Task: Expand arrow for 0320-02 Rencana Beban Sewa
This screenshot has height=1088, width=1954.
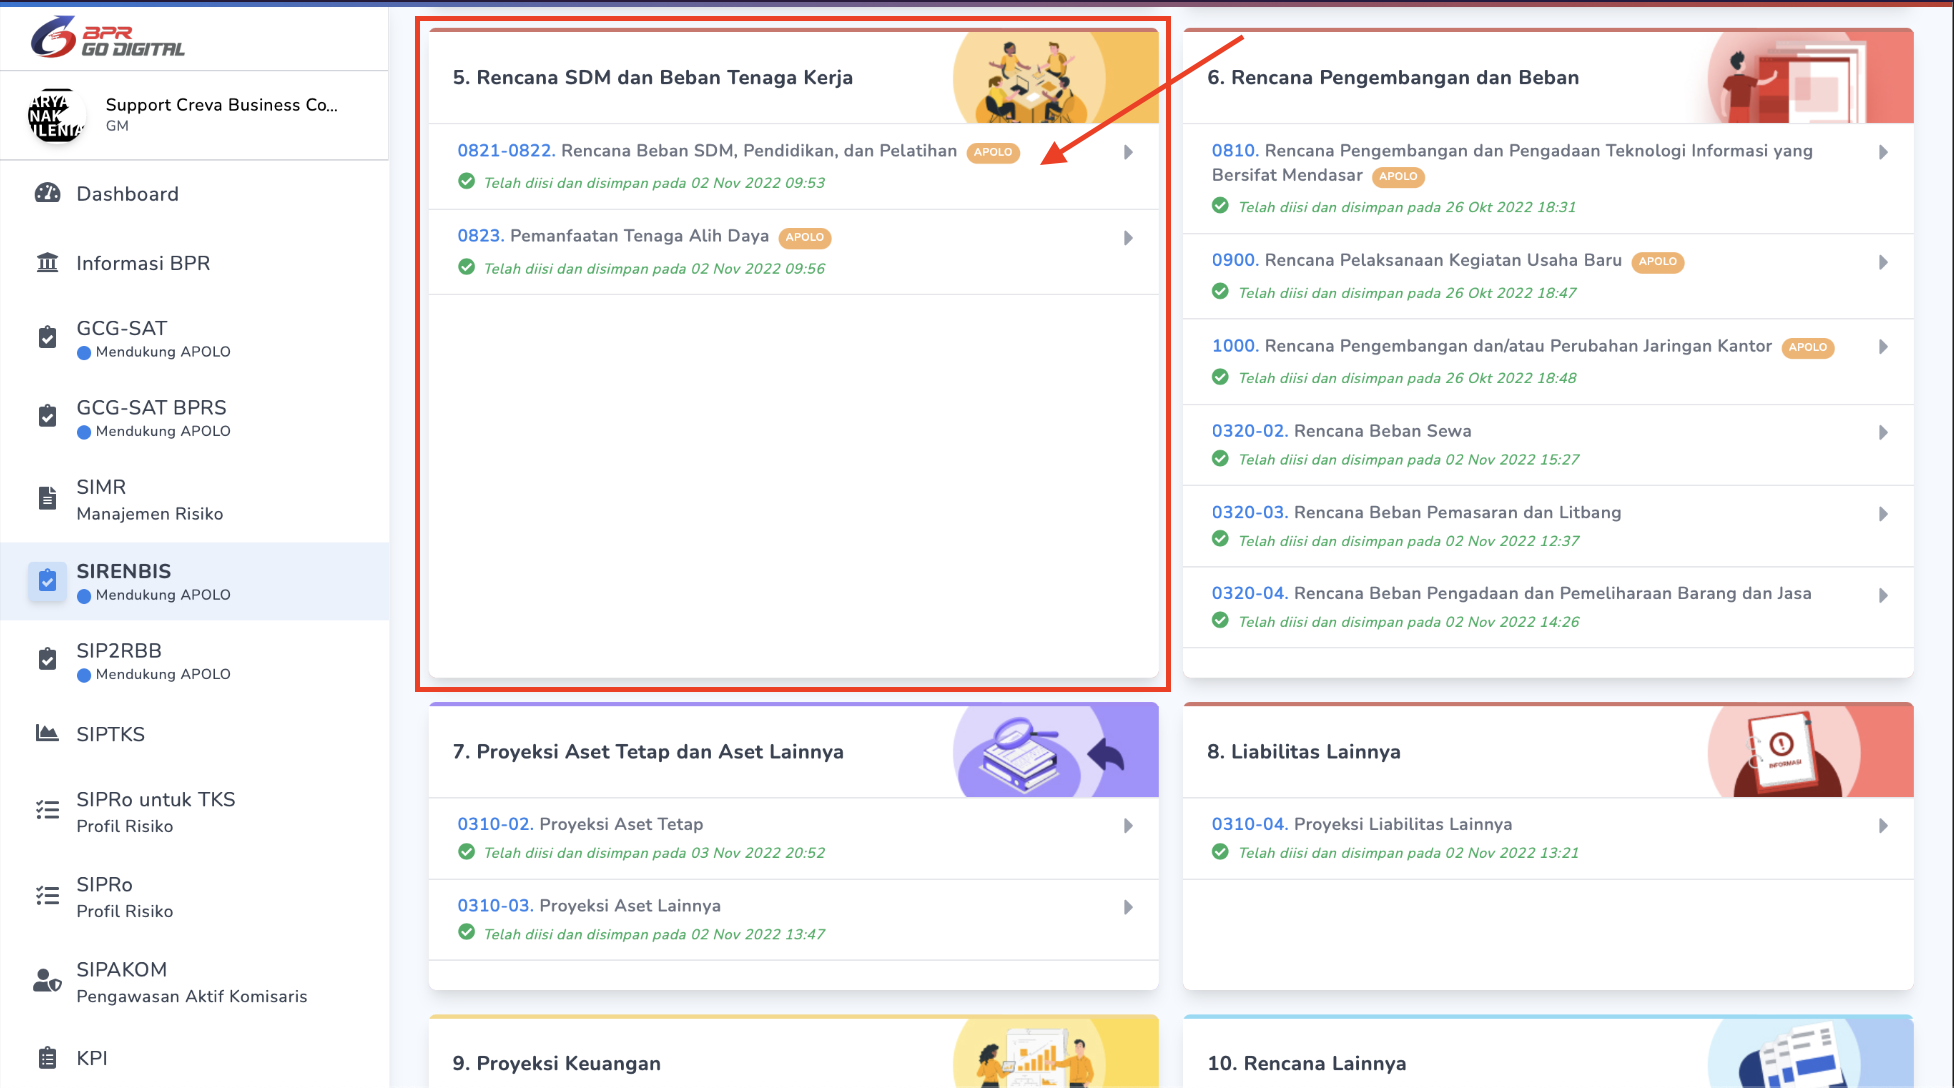Action: [1883, 432]
